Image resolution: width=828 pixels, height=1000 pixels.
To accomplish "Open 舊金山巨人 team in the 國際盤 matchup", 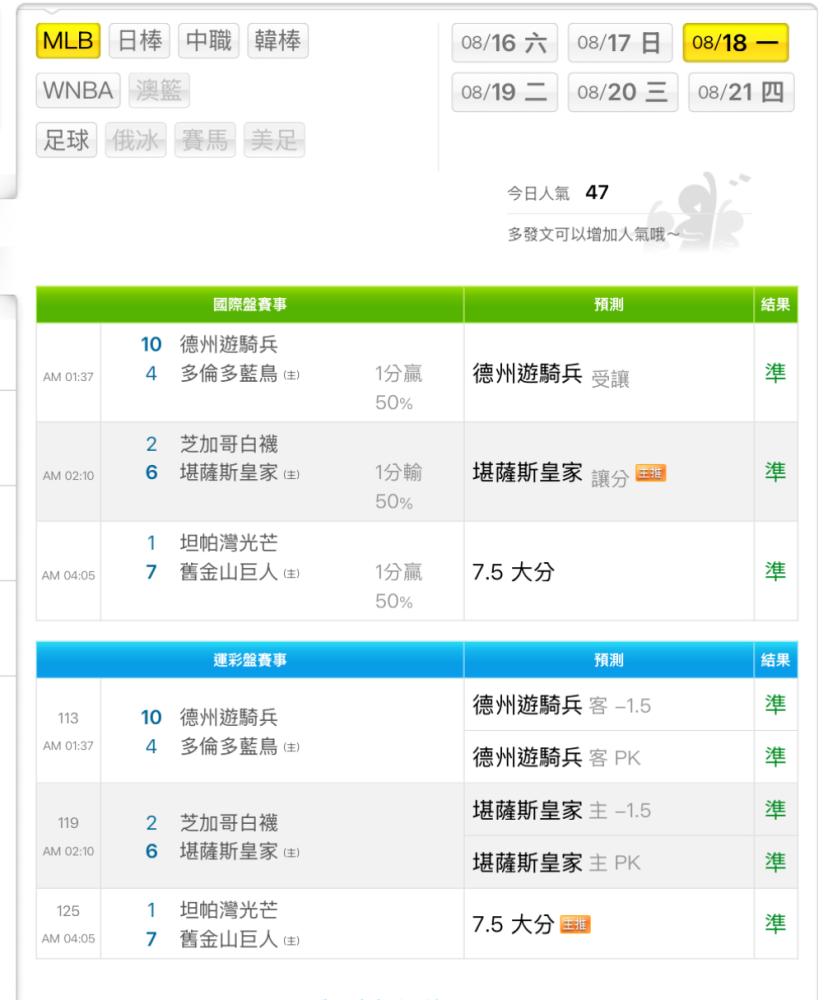I will (x=229, y=572).
